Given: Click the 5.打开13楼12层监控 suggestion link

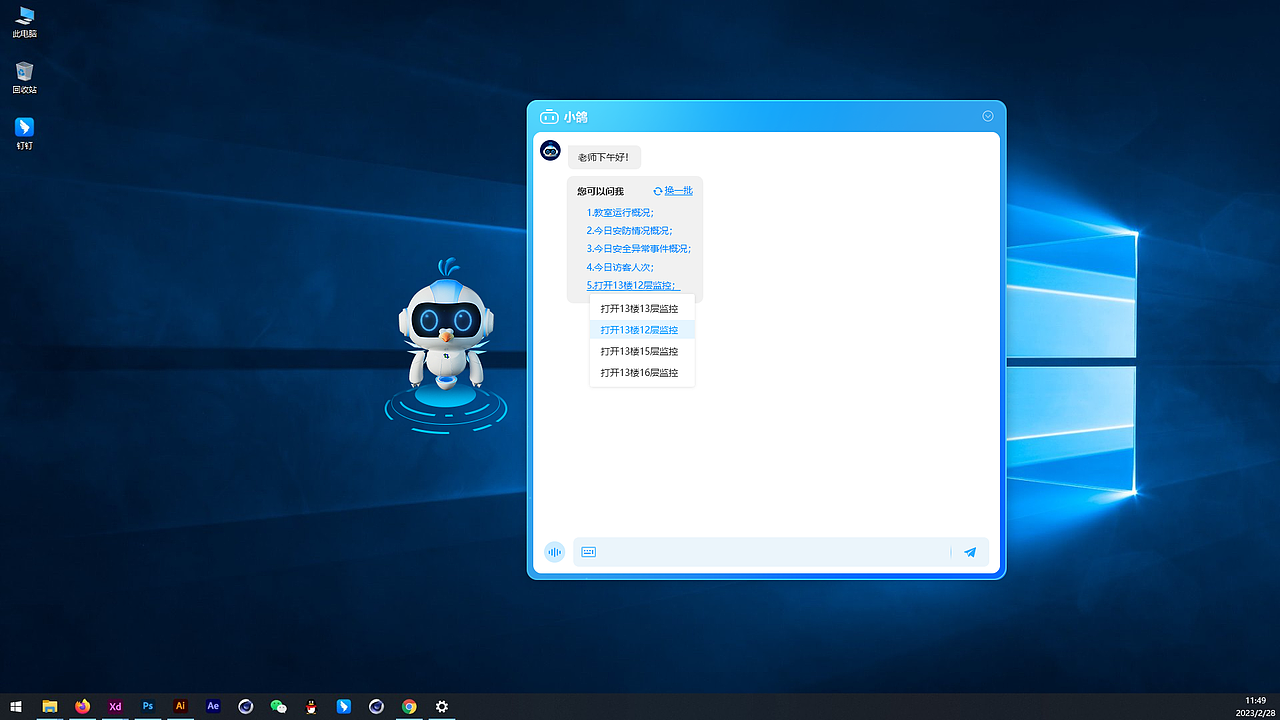Looking at the screenshot, I should [x=633, y=286].
